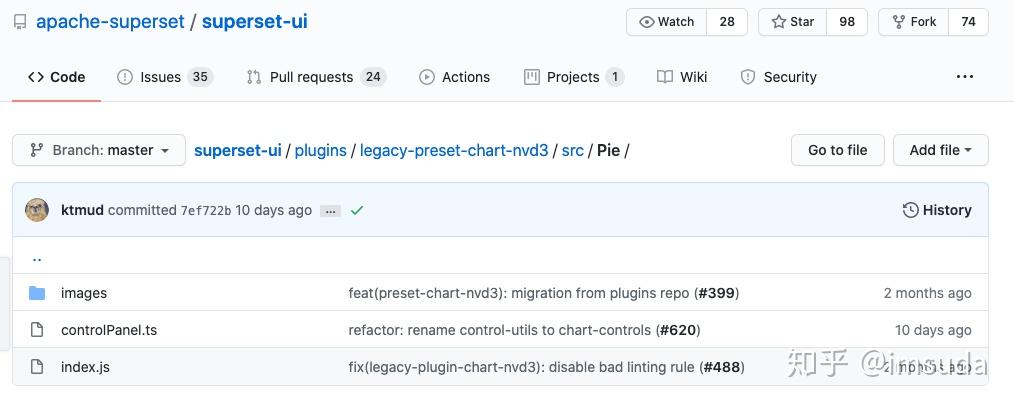Click the Go to file button
1014x405 pixels.
837,150
